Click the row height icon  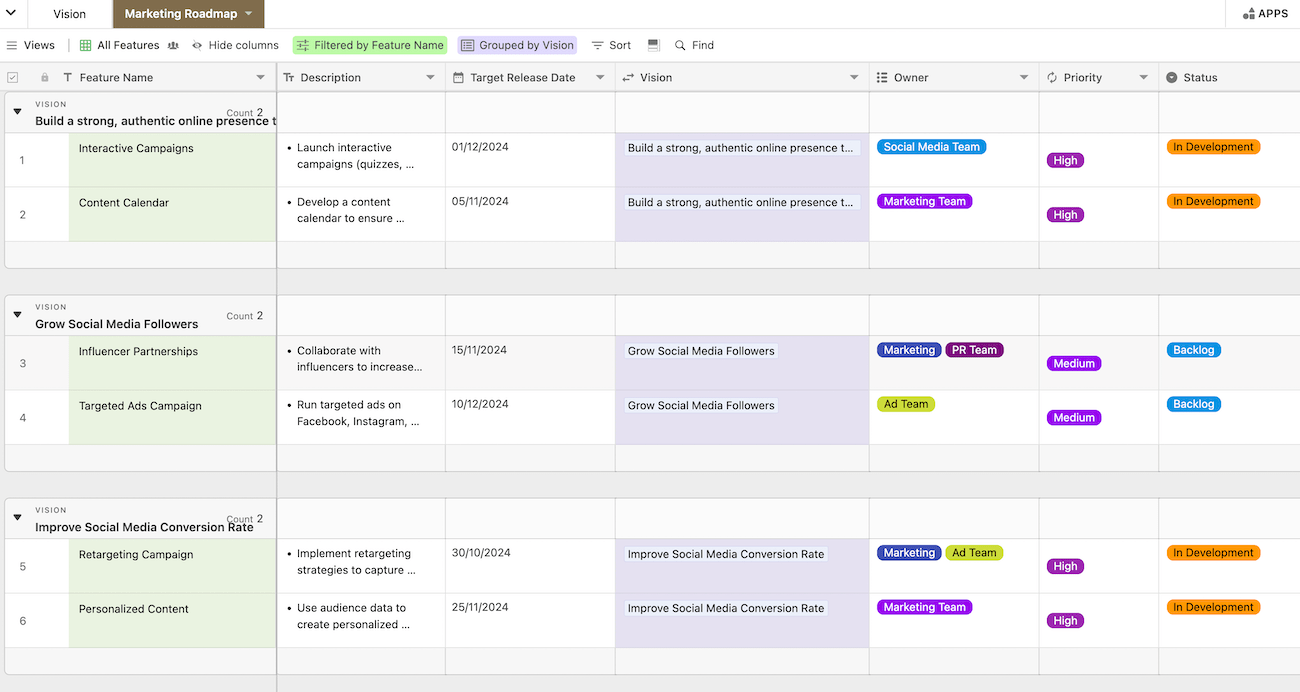pyautogui.click(x=653, y=45)
